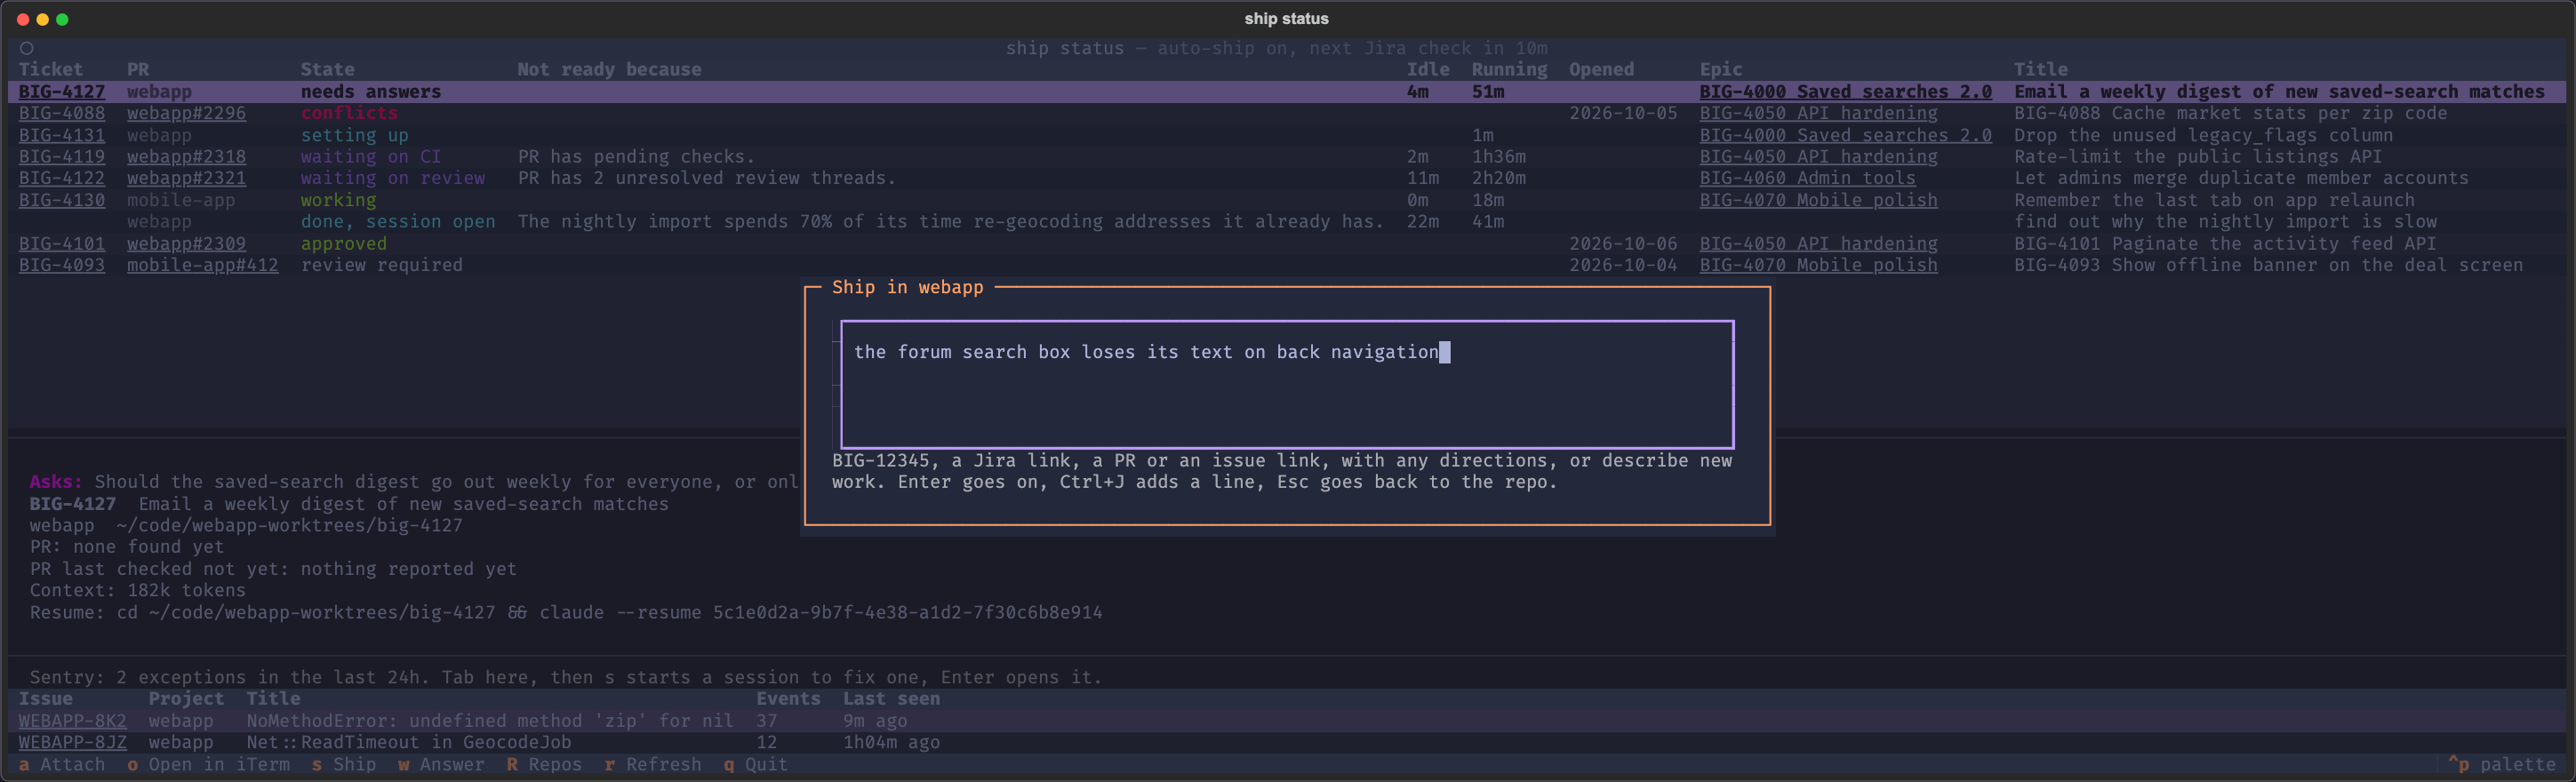Open pull request webapp#2321
The image size is (2576, 782).
(186, 178)
